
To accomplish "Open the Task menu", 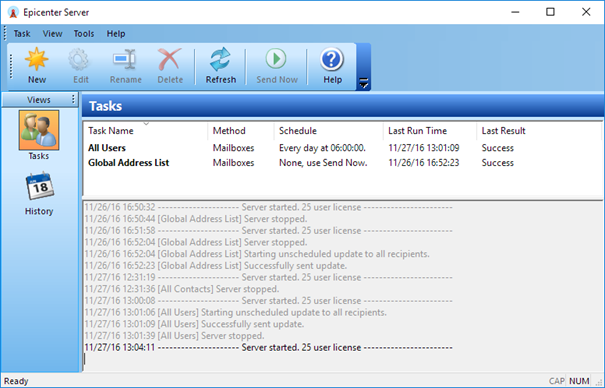I will (x=22, y=34).
